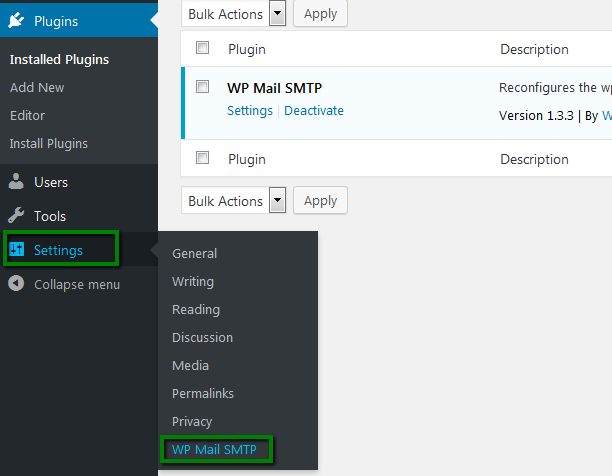Open the top Bulk Actions dropdown
Viewport: 612px width, 476px height.
[x=233, y=14]
